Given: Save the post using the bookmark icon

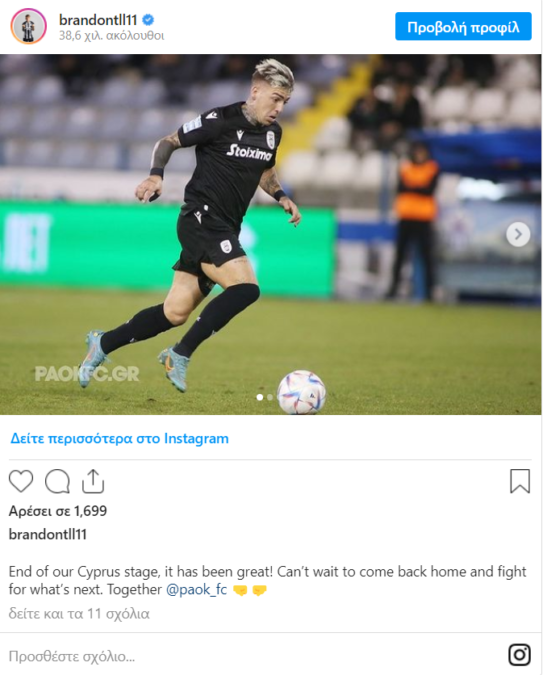Looking at the screenshot, I should pos(520,481).
